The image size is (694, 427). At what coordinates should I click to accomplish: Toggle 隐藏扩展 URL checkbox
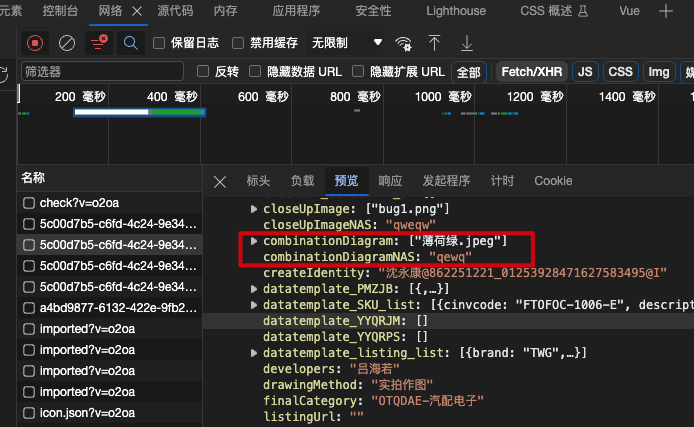click(358, 71)
